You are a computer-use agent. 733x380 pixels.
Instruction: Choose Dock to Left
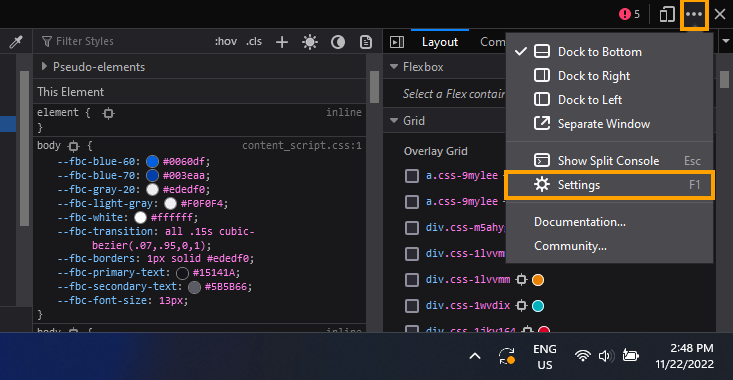tap(609, 100)
